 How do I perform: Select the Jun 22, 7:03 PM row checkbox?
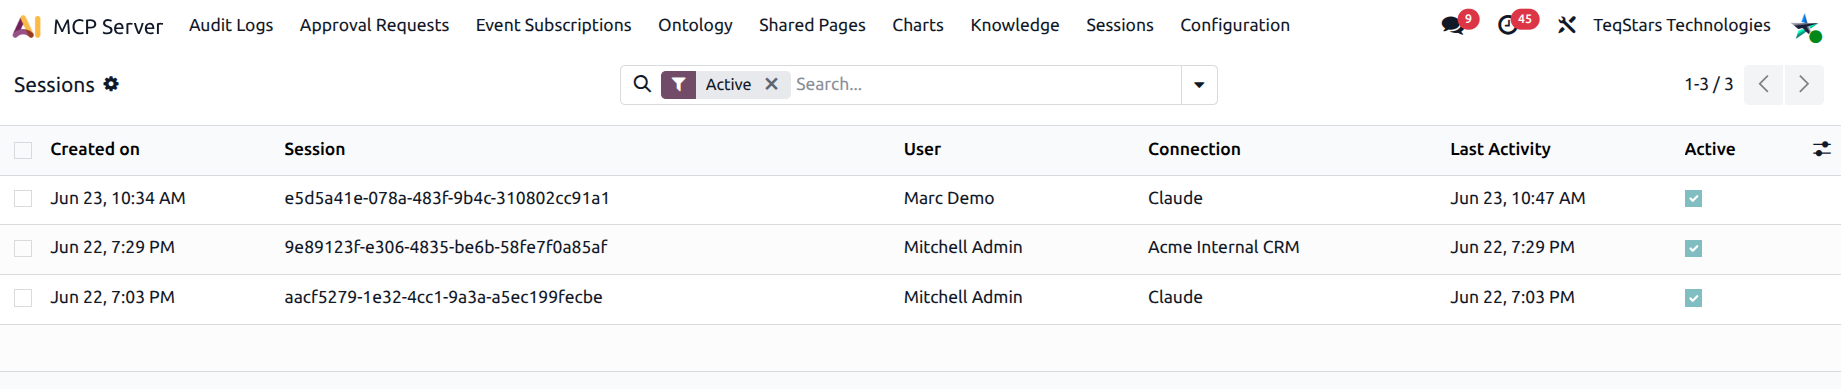(x=23, y=298)
